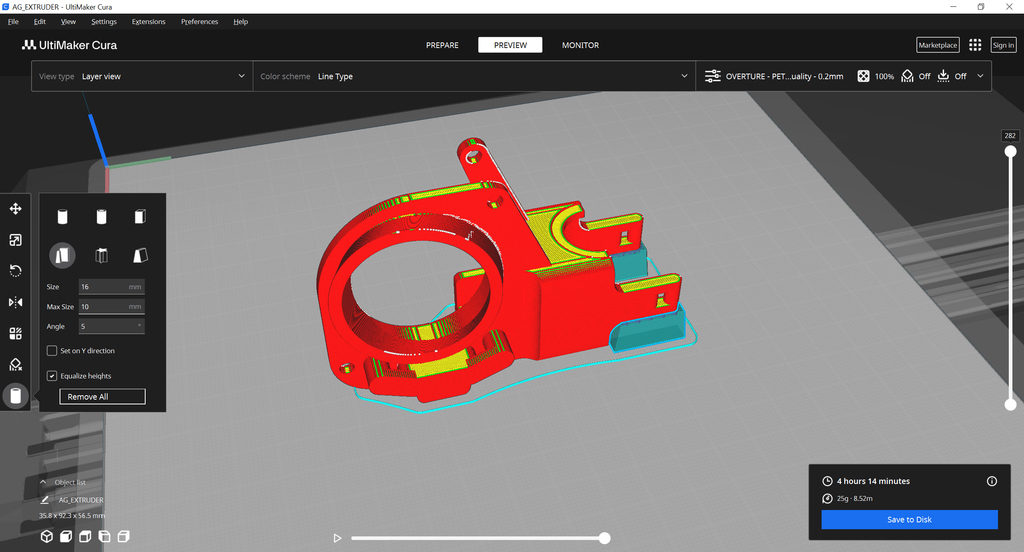Open the Per Model Settings tool

pos(16,333)
